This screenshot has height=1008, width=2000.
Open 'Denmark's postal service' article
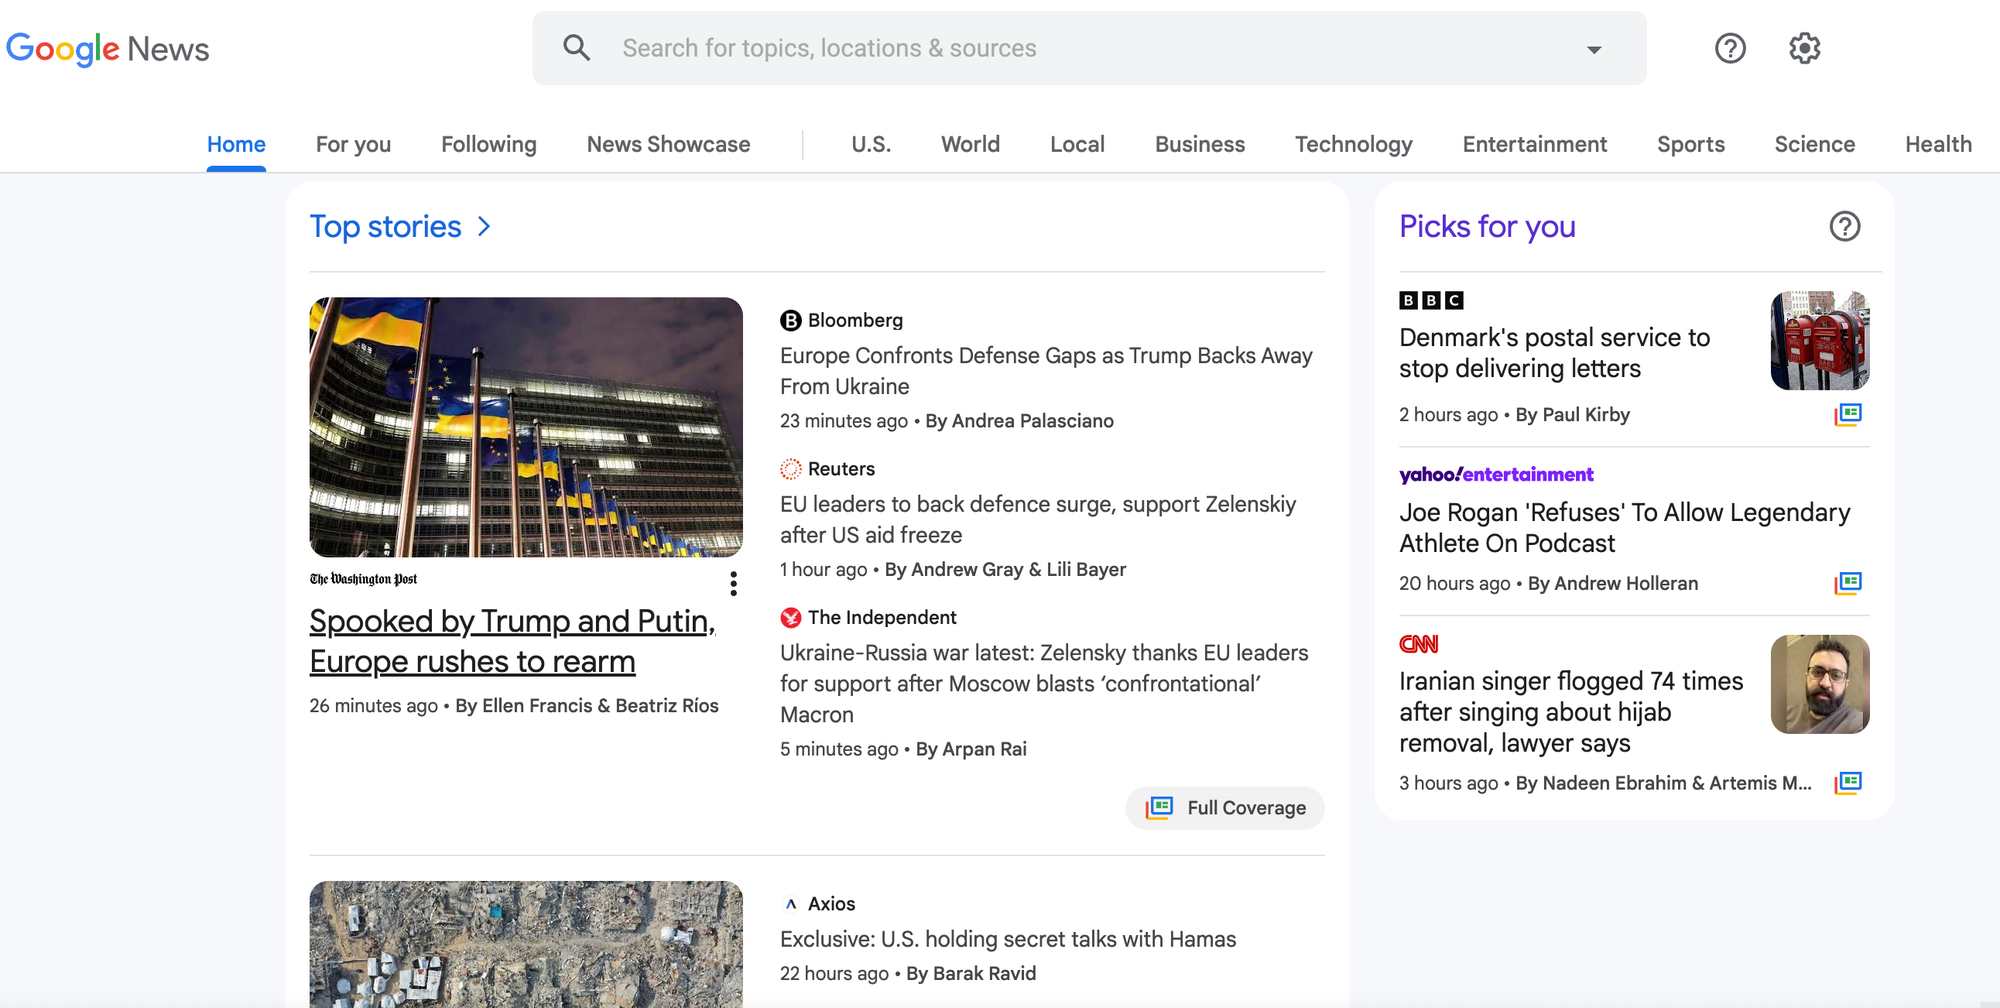pos(1555,353)
